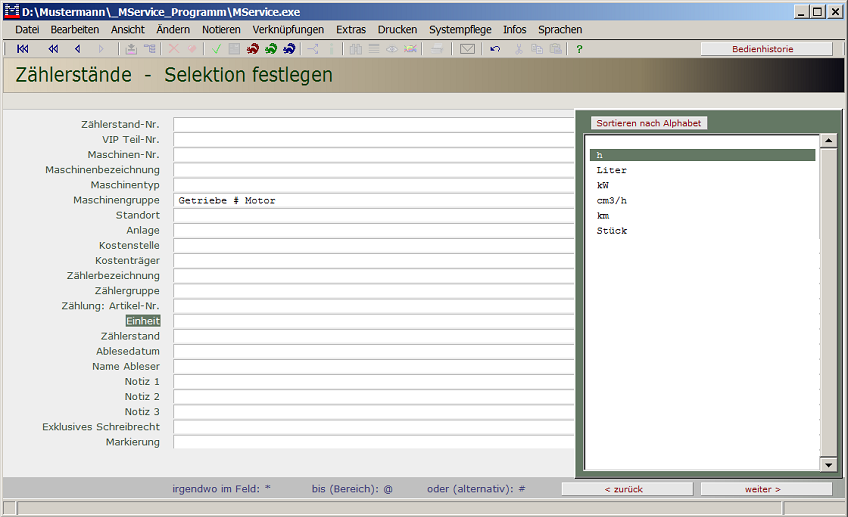Click the unit list scrollbar down arrow
Viewport: 848px width, 517px height.
click(x=827, y=464)
